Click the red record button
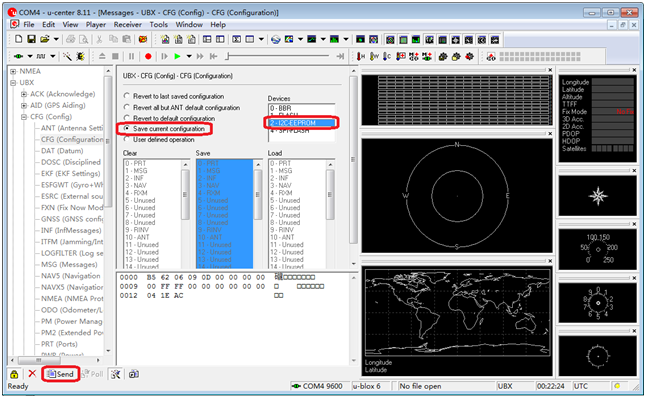 point(148,56)
